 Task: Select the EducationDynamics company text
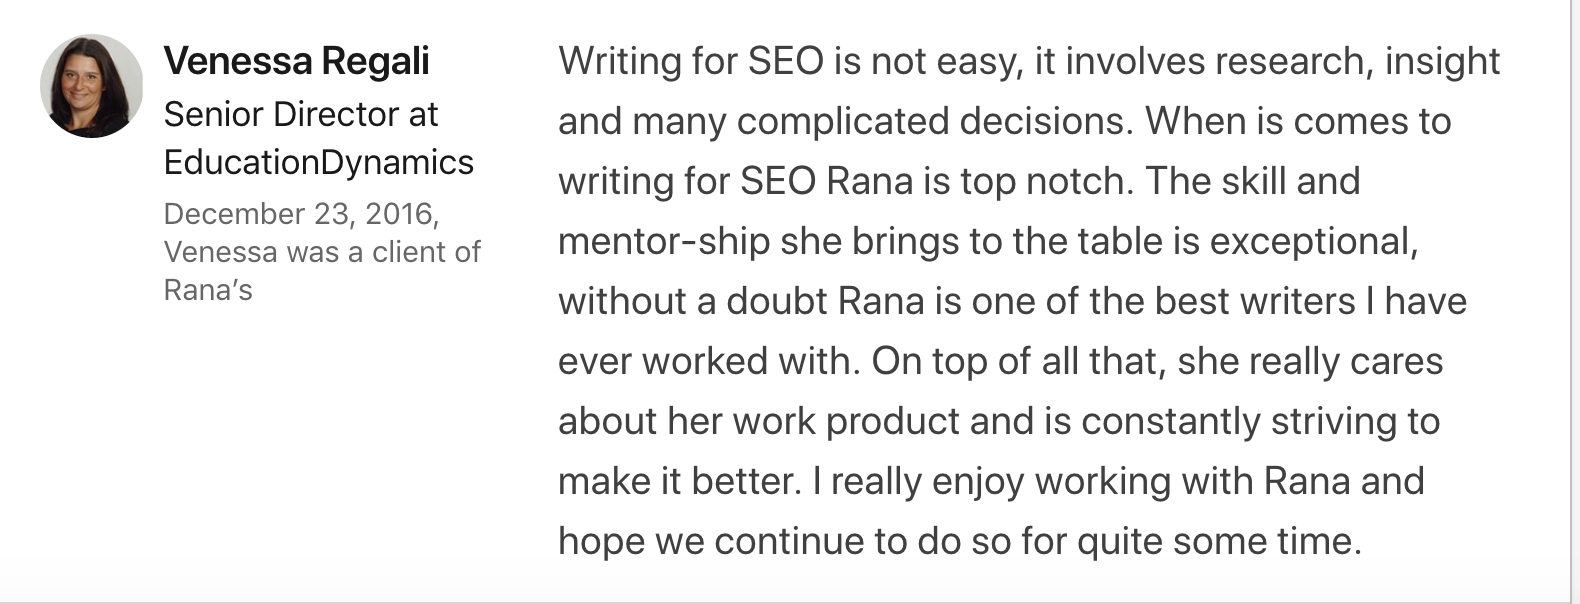(x=318, y=162)
